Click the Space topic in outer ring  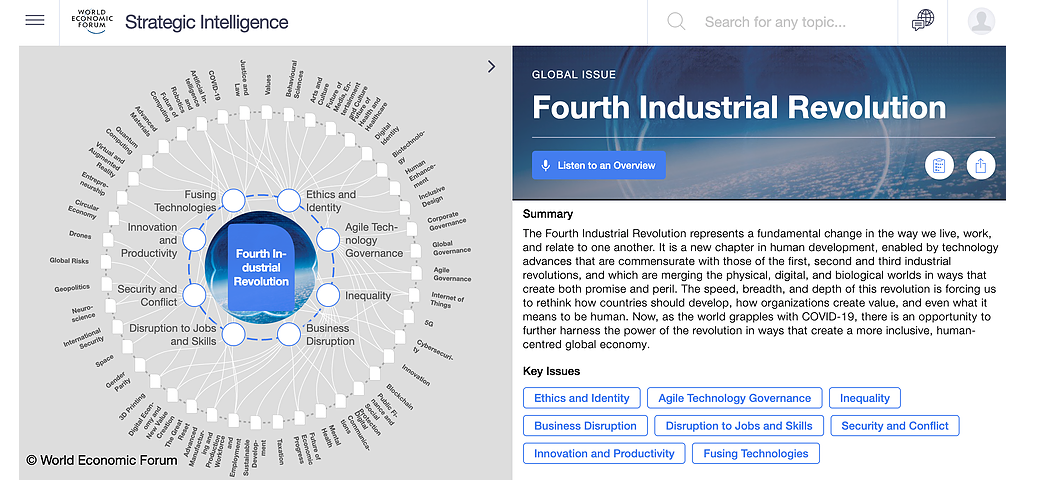pyautogui.click(x=104, y=361)
